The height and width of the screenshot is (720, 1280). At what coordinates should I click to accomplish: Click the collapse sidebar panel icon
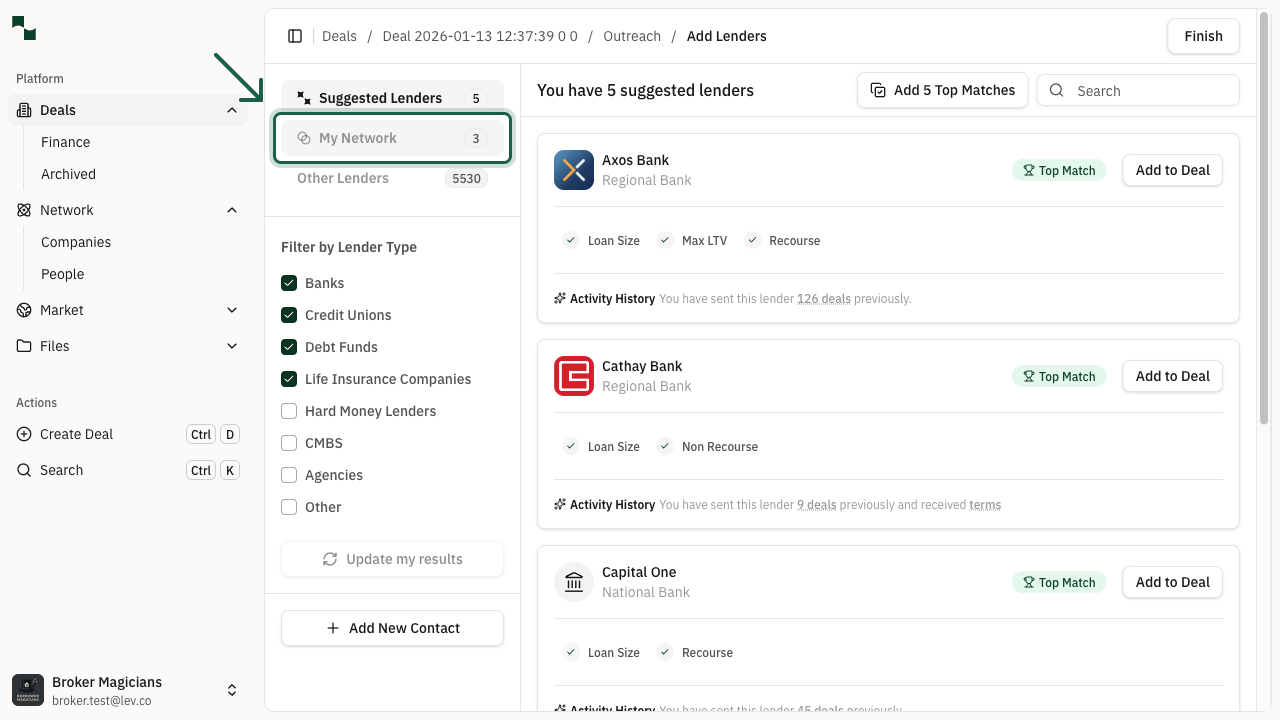click(x=295, y=36)
